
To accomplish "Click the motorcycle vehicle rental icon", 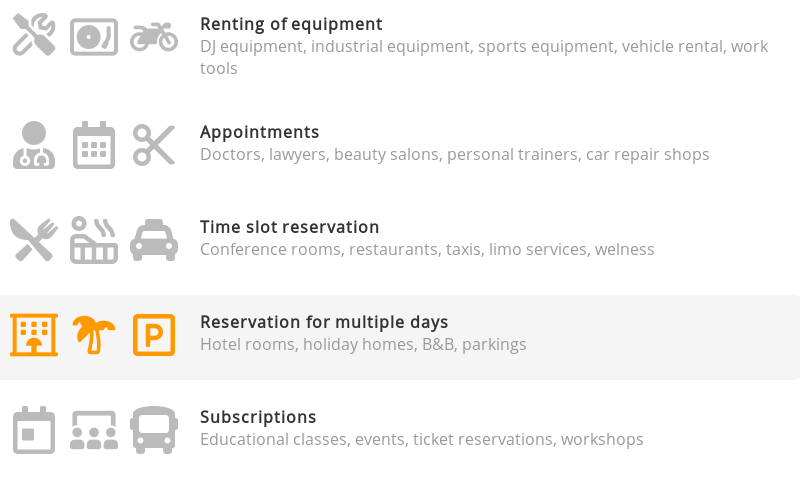I will [x=154, y=37].
